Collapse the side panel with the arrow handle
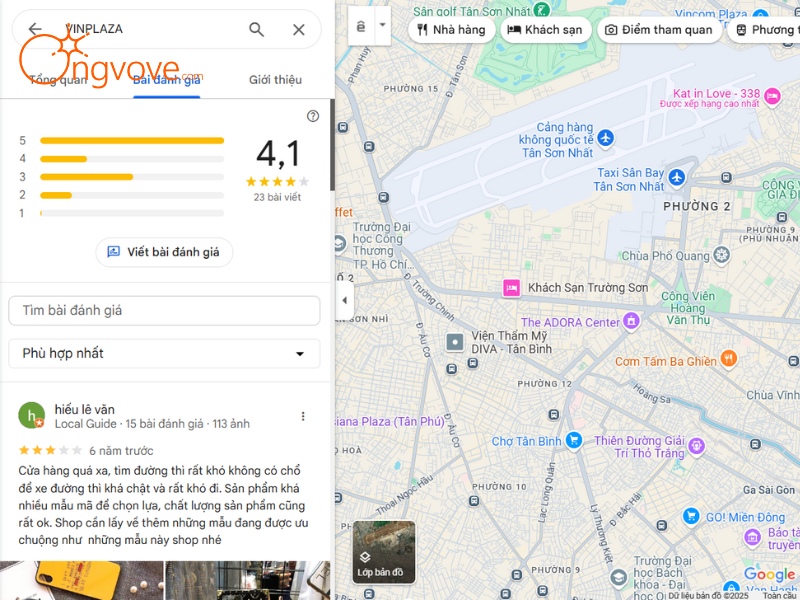Screen dimensions: 800x600 344,300
